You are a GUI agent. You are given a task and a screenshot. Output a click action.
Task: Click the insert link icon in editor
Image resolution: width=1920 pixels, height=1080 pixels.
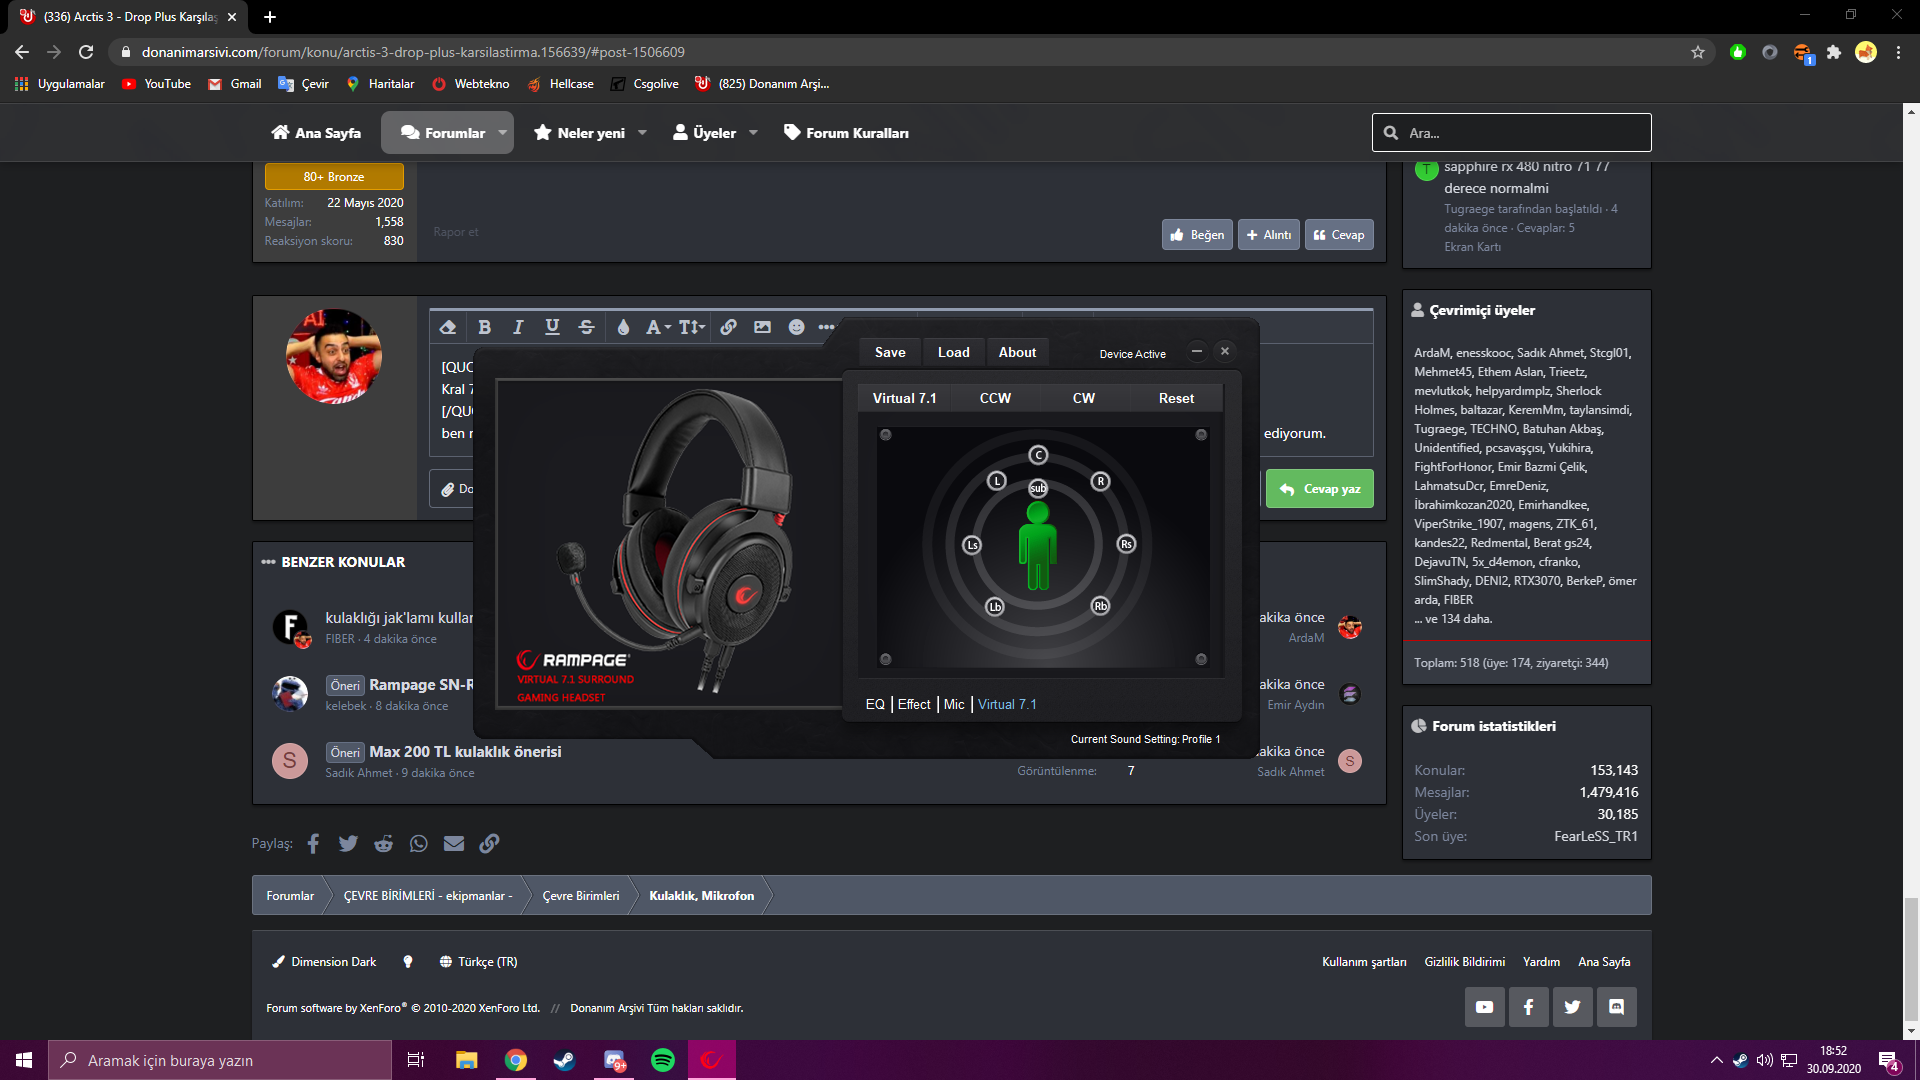coord(728,327)
